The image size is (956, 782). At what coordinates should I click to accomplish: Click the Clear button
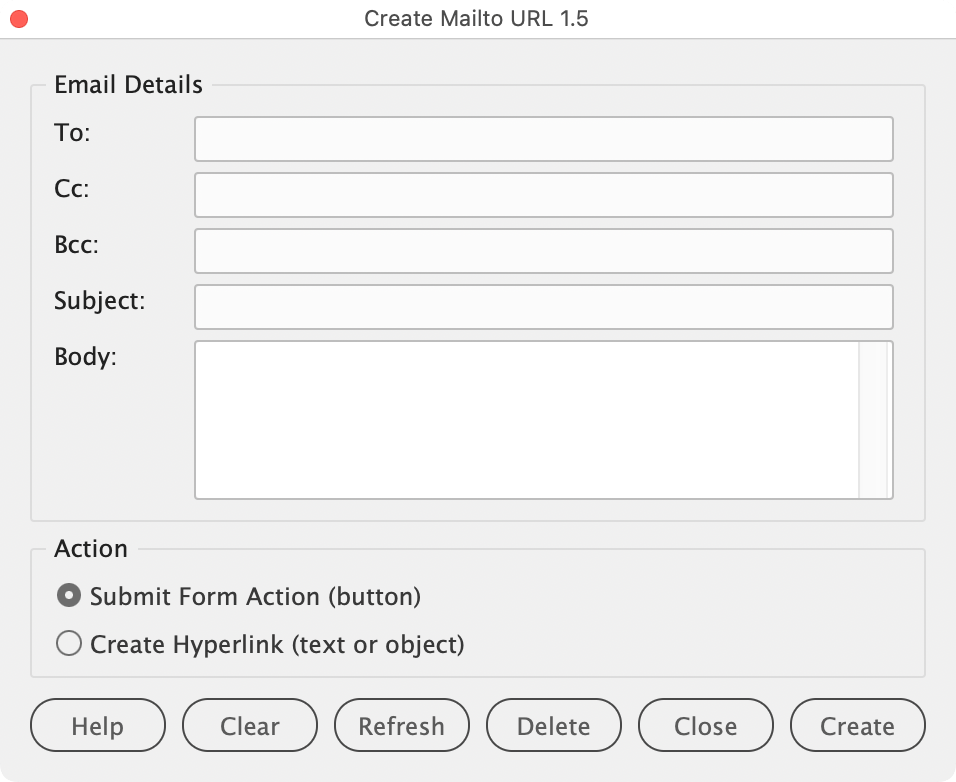coord(250,726)
